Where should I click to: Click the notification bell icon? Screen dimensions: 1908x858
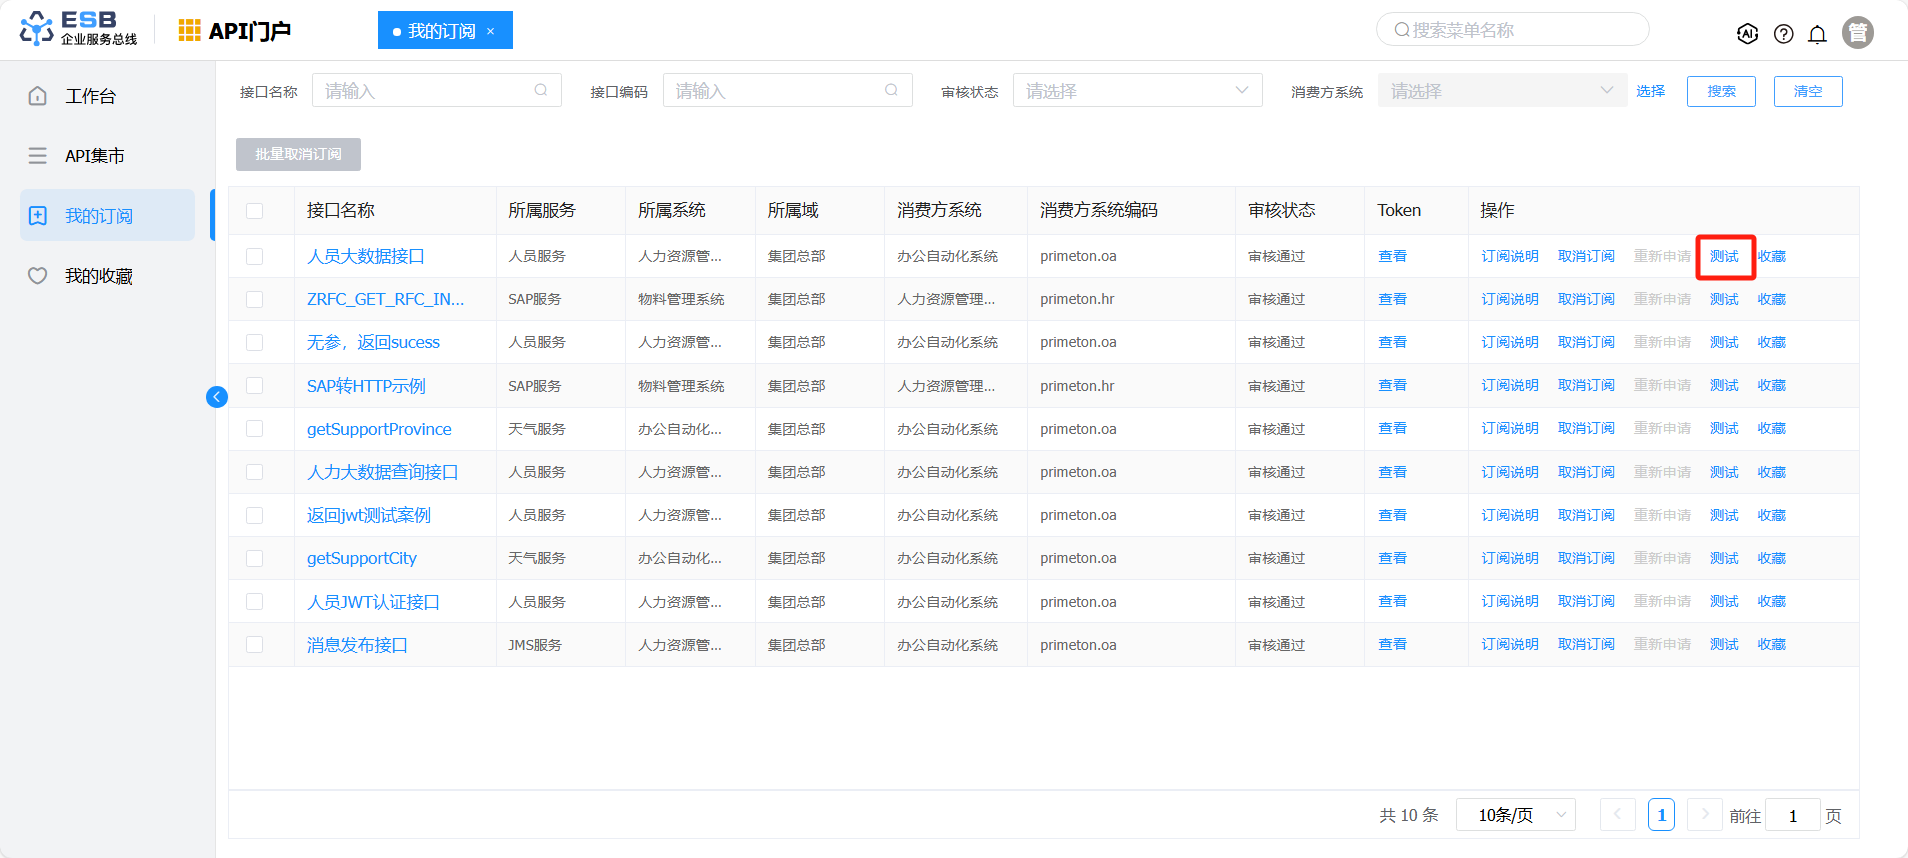tap(1817, 34)
